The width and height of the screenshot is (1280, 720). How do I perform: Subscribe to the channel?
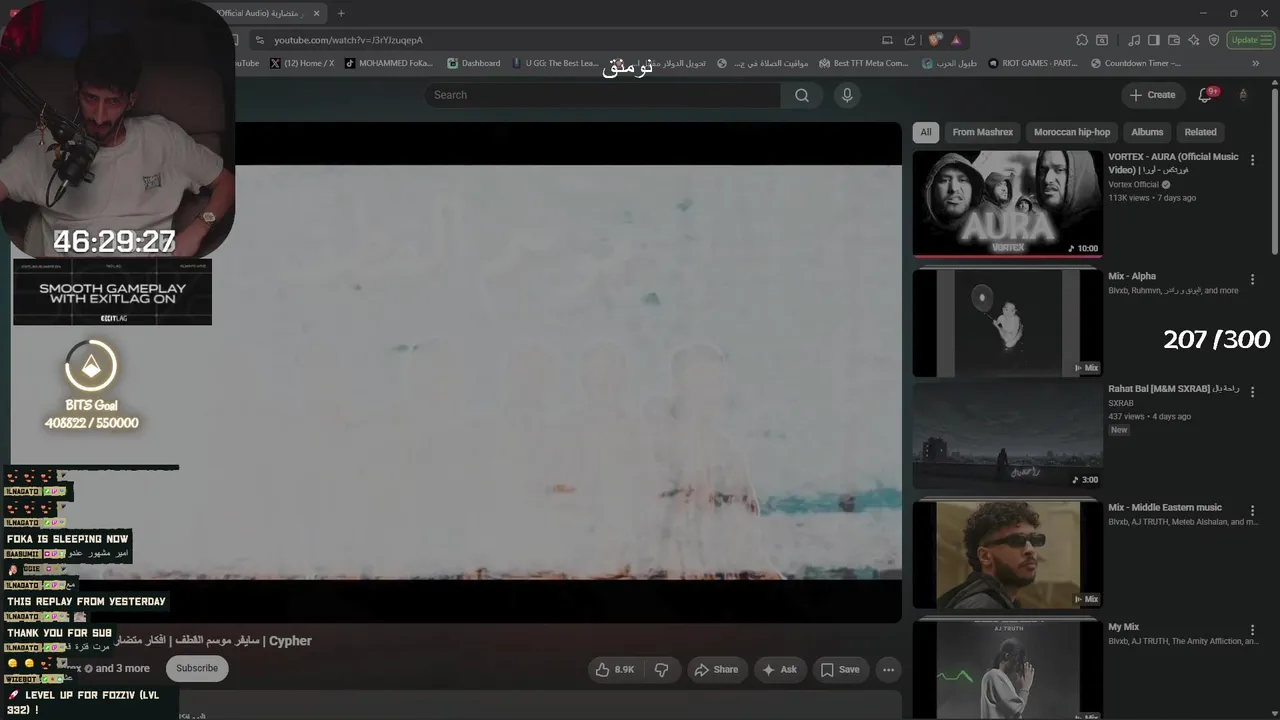(x=197, y=668)
